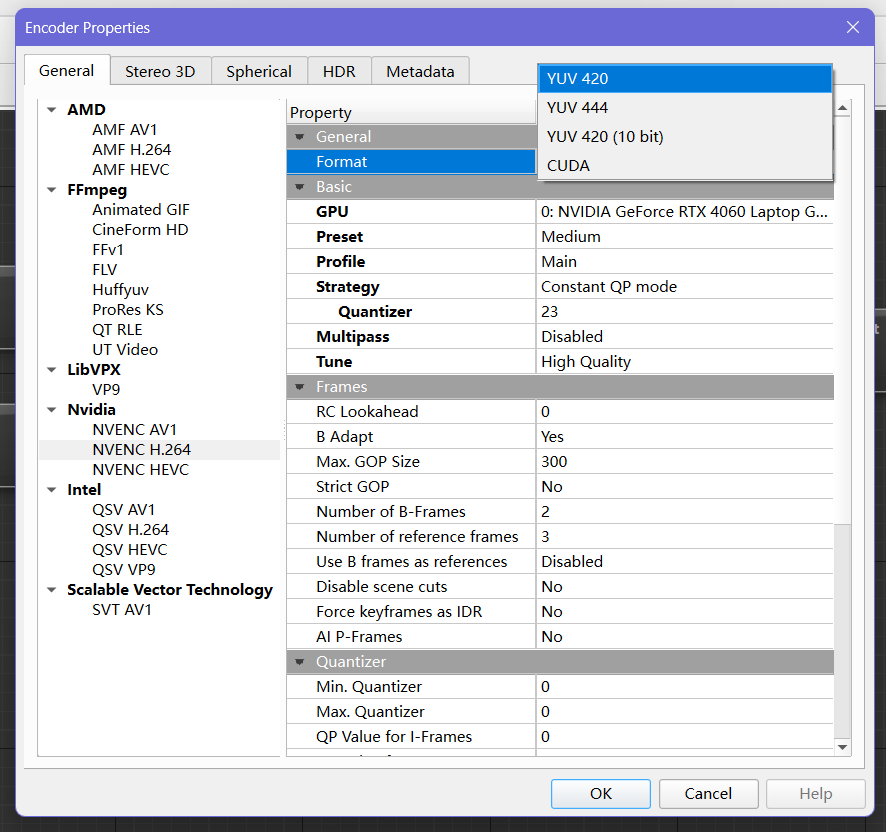Collapse the Nvidia tree group arrow

[52, 410]
